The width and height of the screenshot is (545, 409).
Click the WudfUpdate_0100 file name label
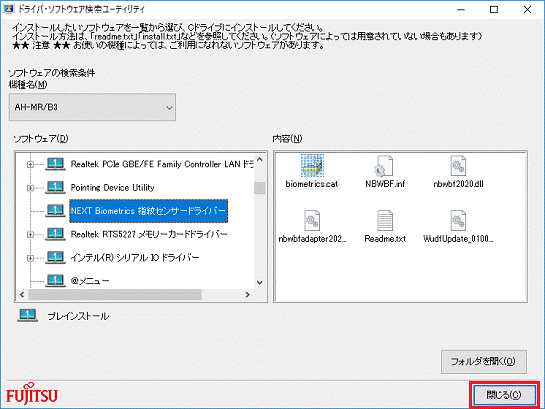coord(458,239)
